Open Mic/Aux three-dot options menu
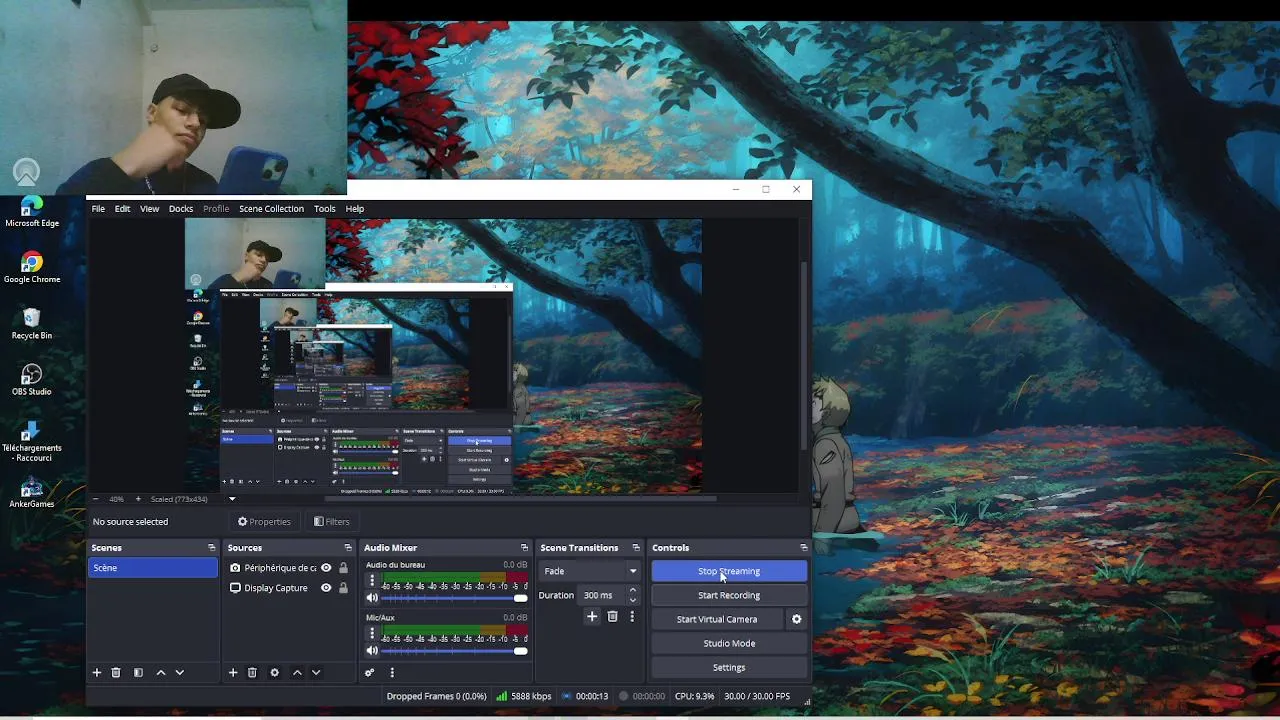 (x=372, y=634)
